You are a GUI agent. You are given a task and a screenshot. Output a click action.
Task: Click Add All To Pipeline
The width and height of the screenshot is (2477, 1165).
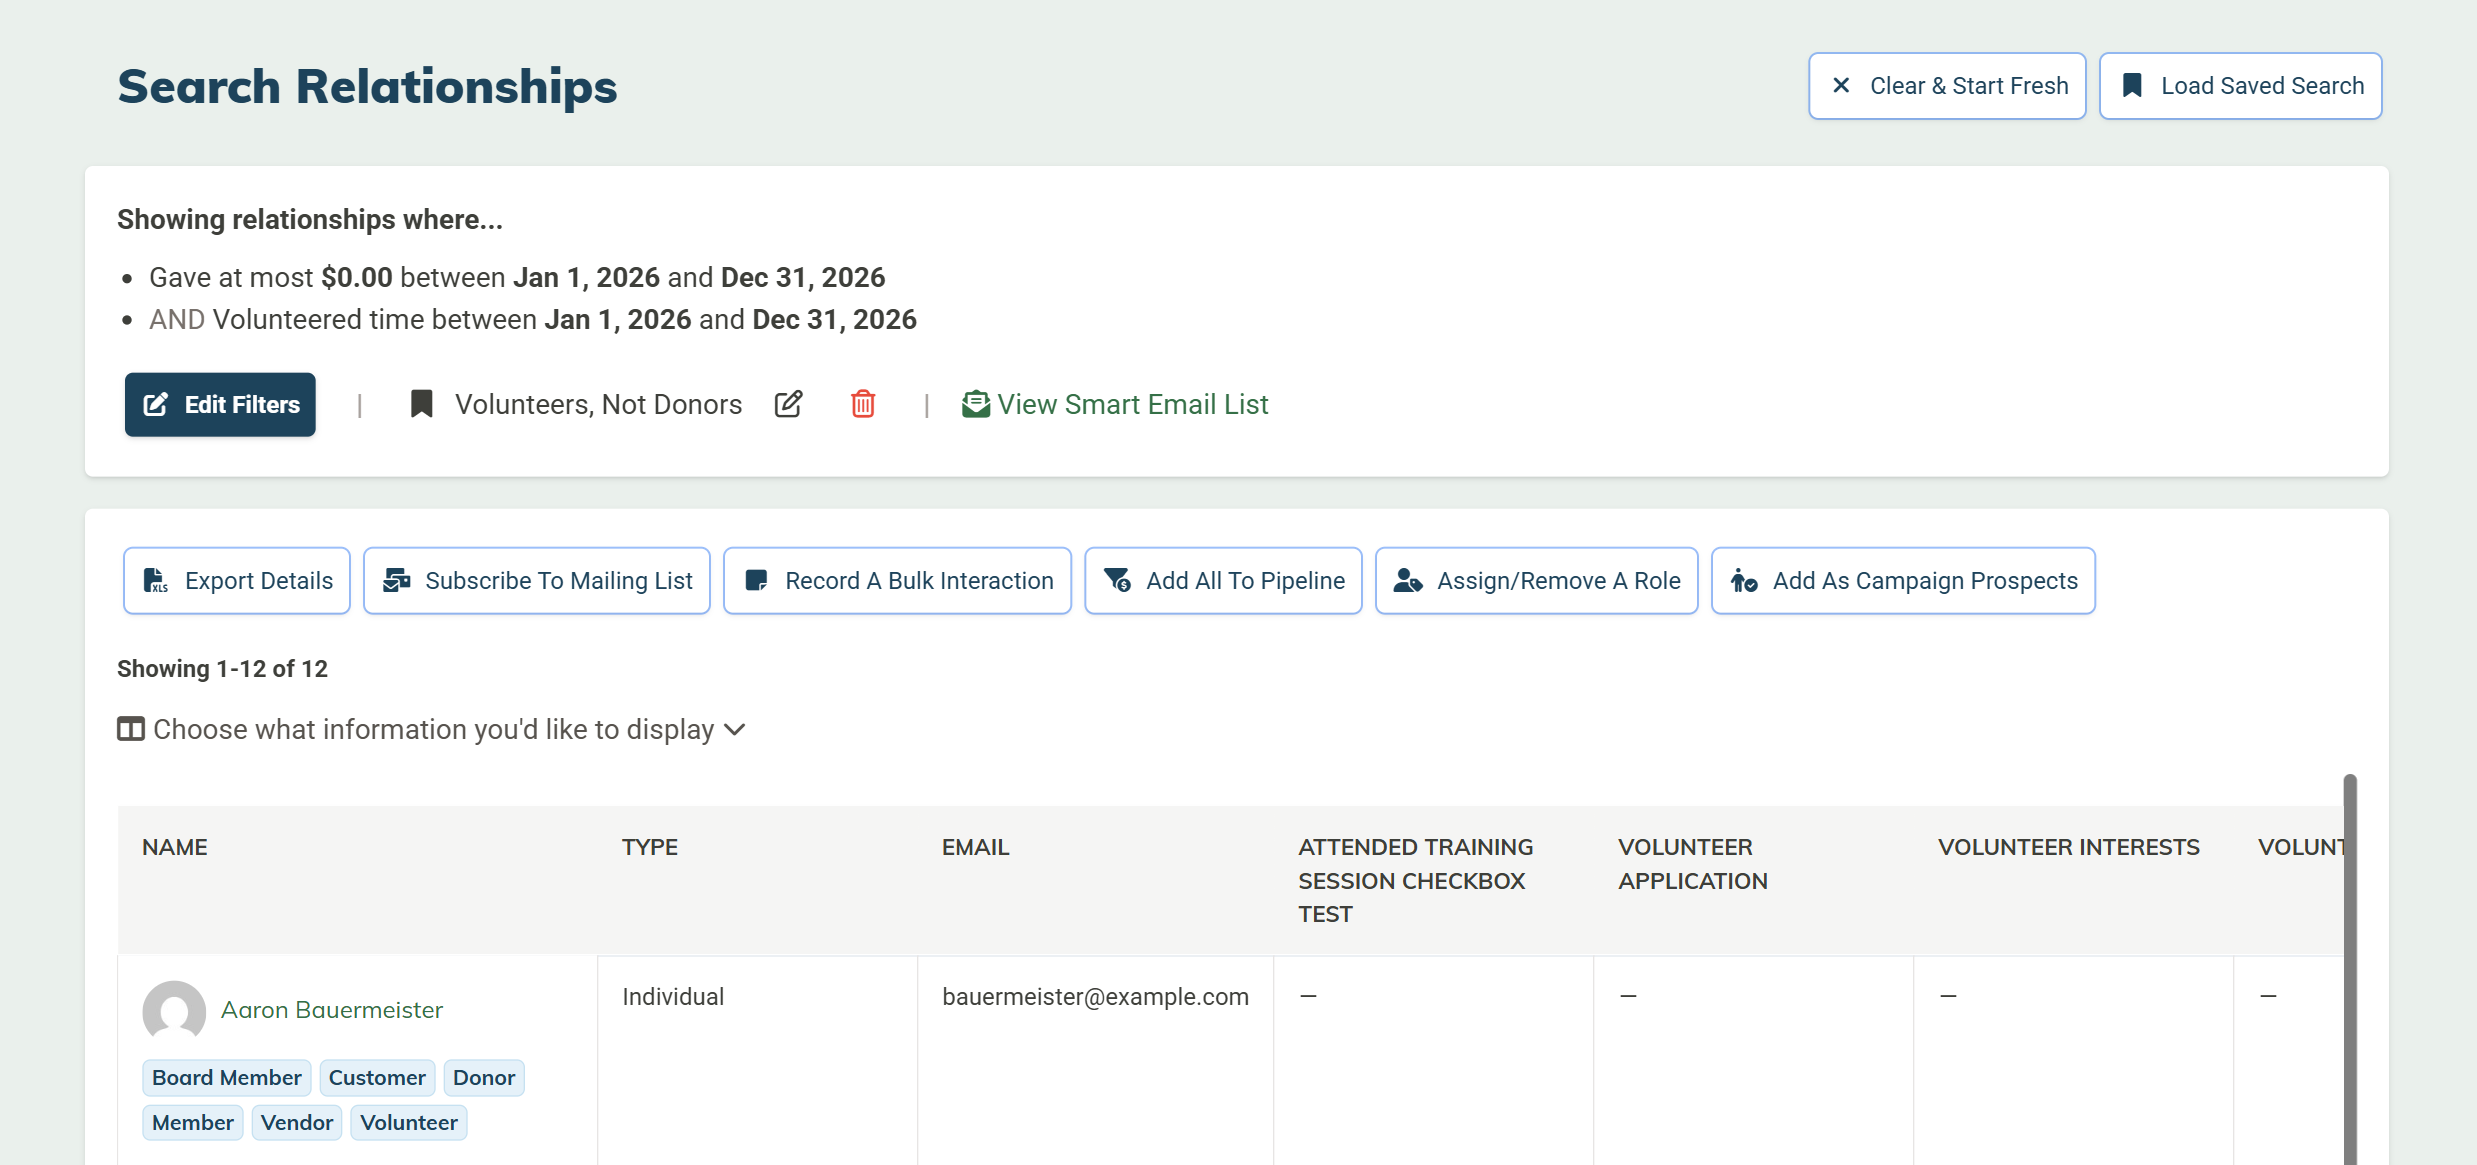(1223, 581)
